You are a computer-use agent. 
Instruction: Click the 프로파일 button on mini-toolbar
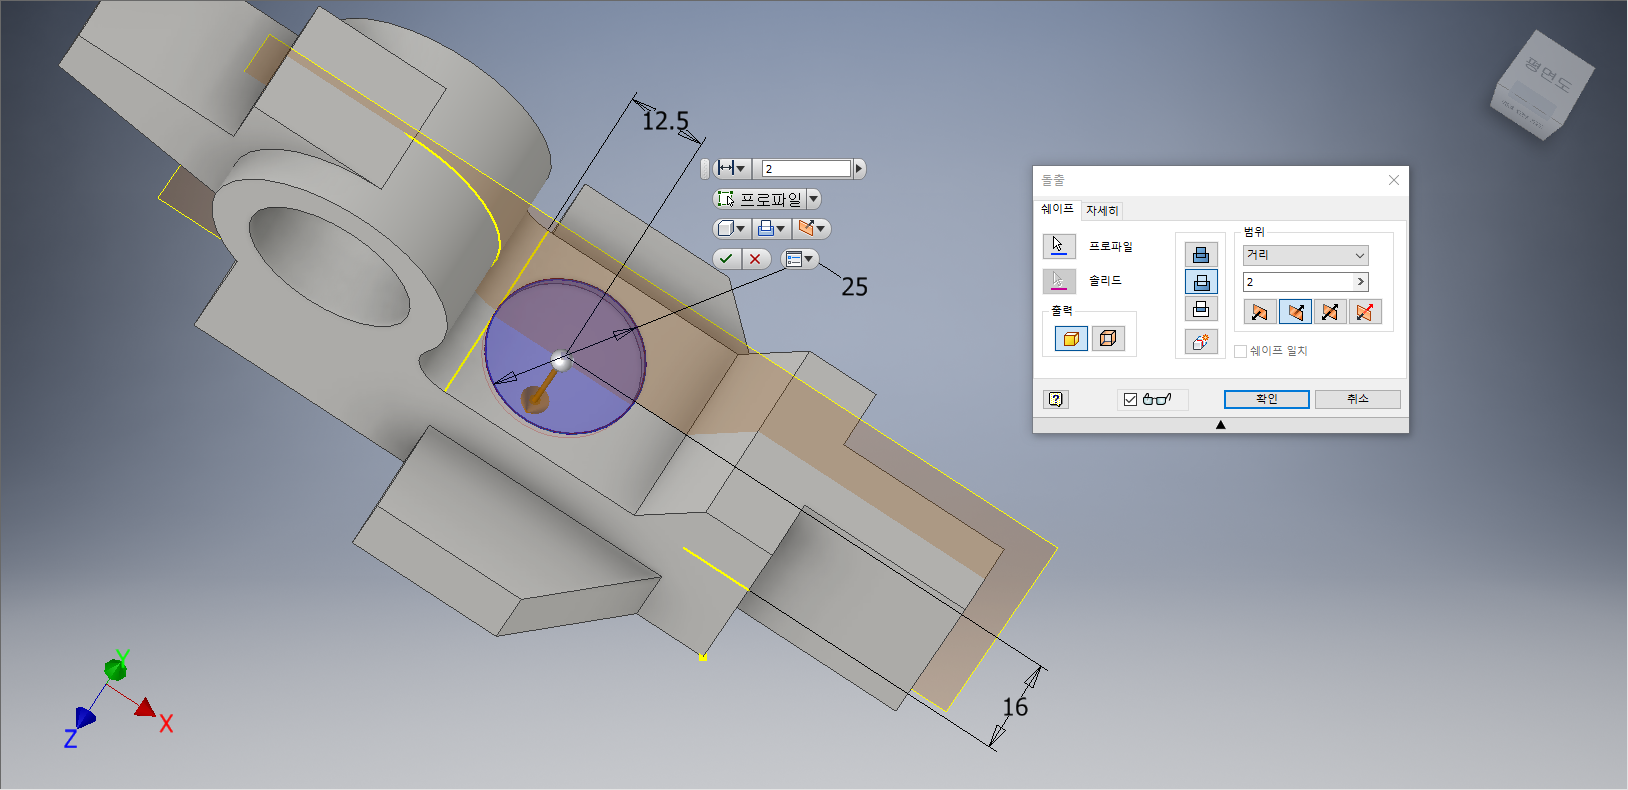[760, 199]
